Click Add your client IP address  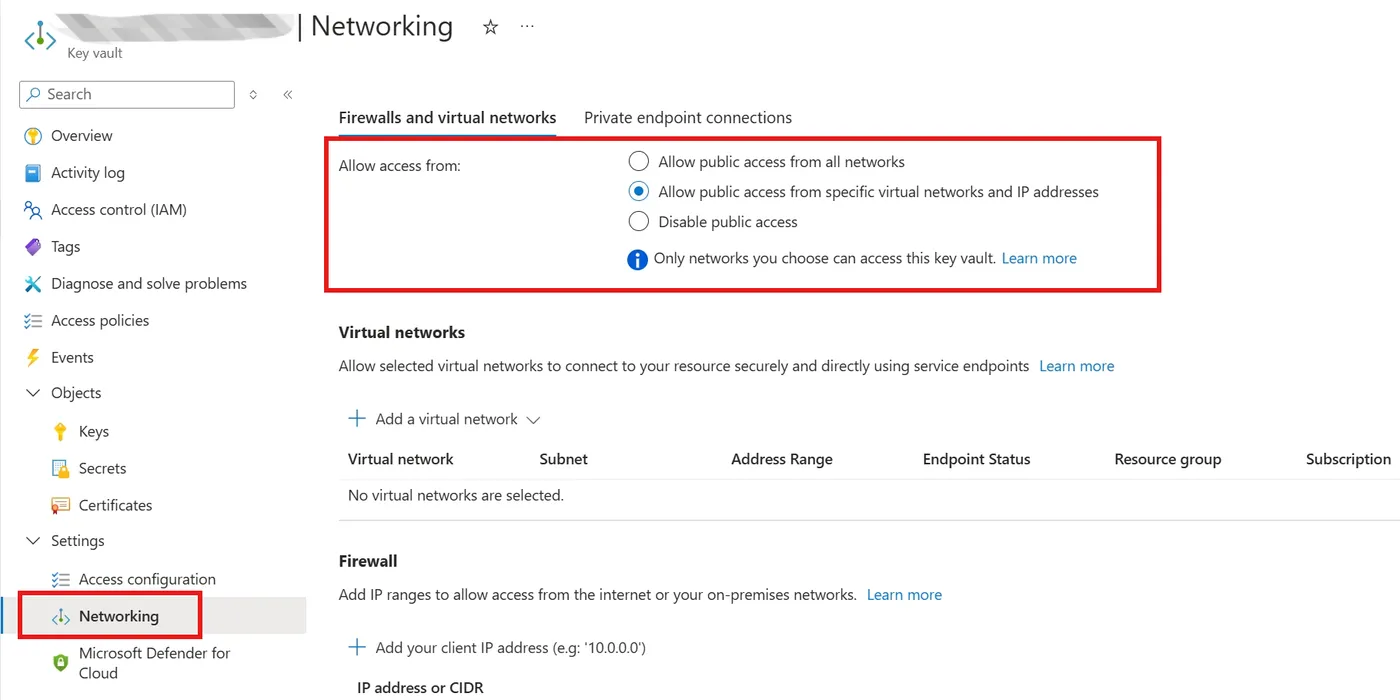497,648
